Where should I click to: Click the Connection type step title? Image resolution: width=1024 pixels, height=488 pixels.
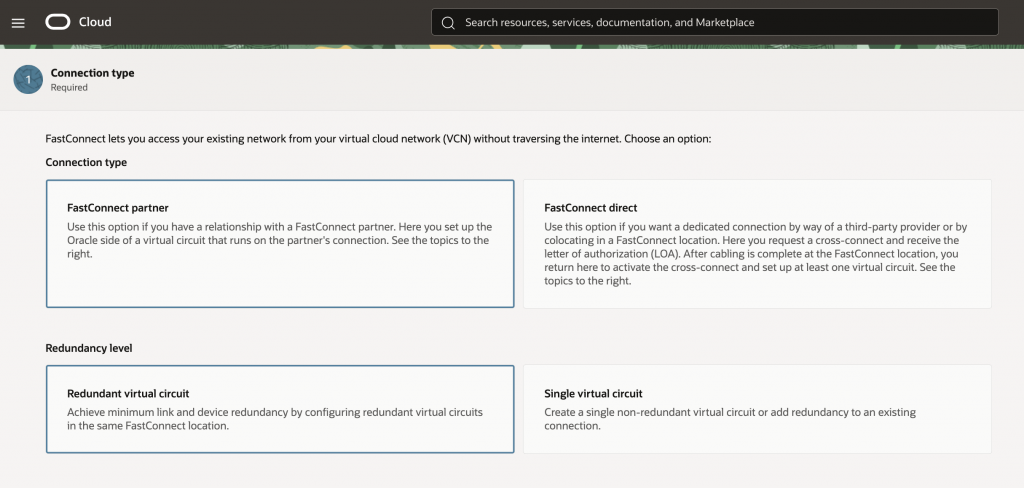[93, 73]
